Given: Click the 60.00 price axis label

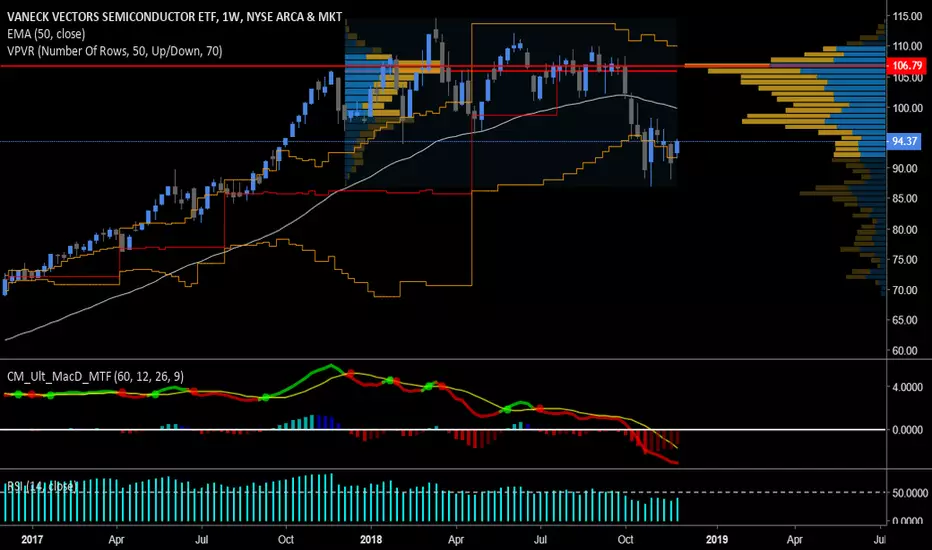Looking at the screenshot, I should click(907, 350).
